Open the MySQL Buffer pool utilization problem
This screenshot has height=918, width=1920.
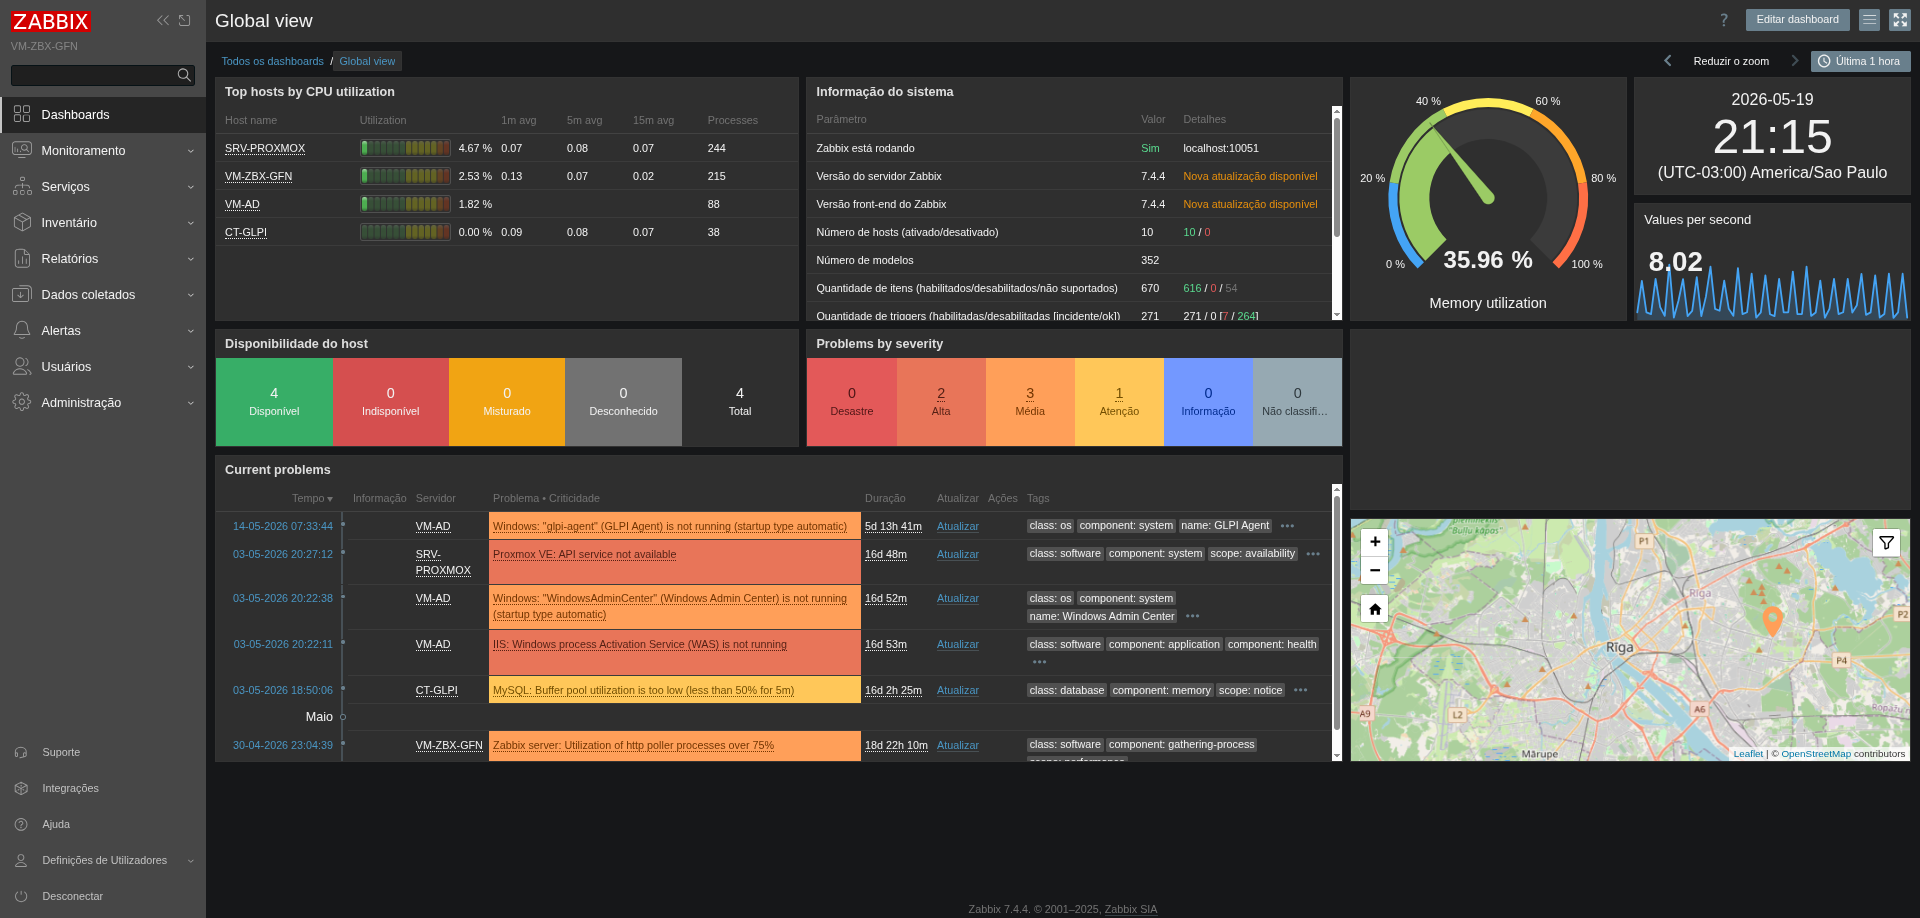[643, 690]
